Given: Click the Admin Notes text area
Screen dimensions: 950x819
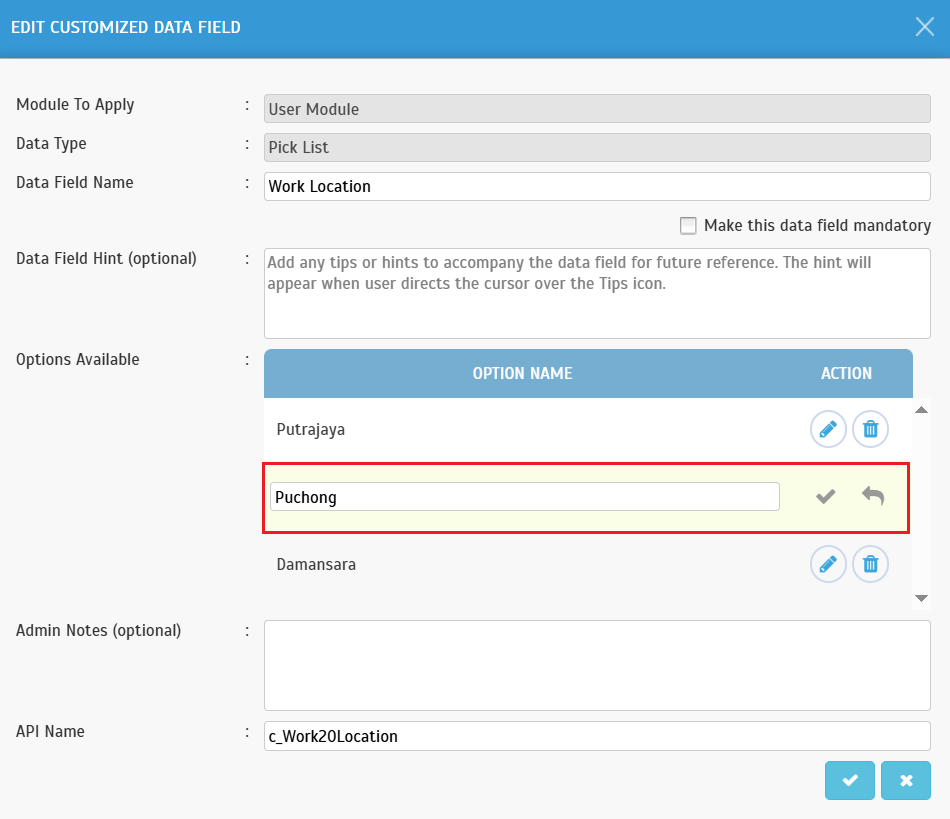Looking at the screenshot, I should point(597,665).
